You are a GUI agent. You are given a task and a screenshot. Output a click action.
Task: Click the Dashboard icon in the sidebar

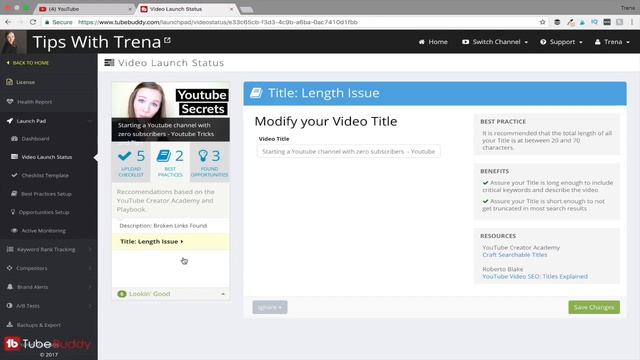click(14, 139)
